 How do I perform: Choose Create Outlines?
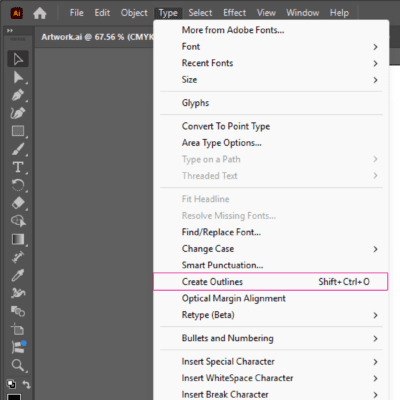(x=270, y=282)
